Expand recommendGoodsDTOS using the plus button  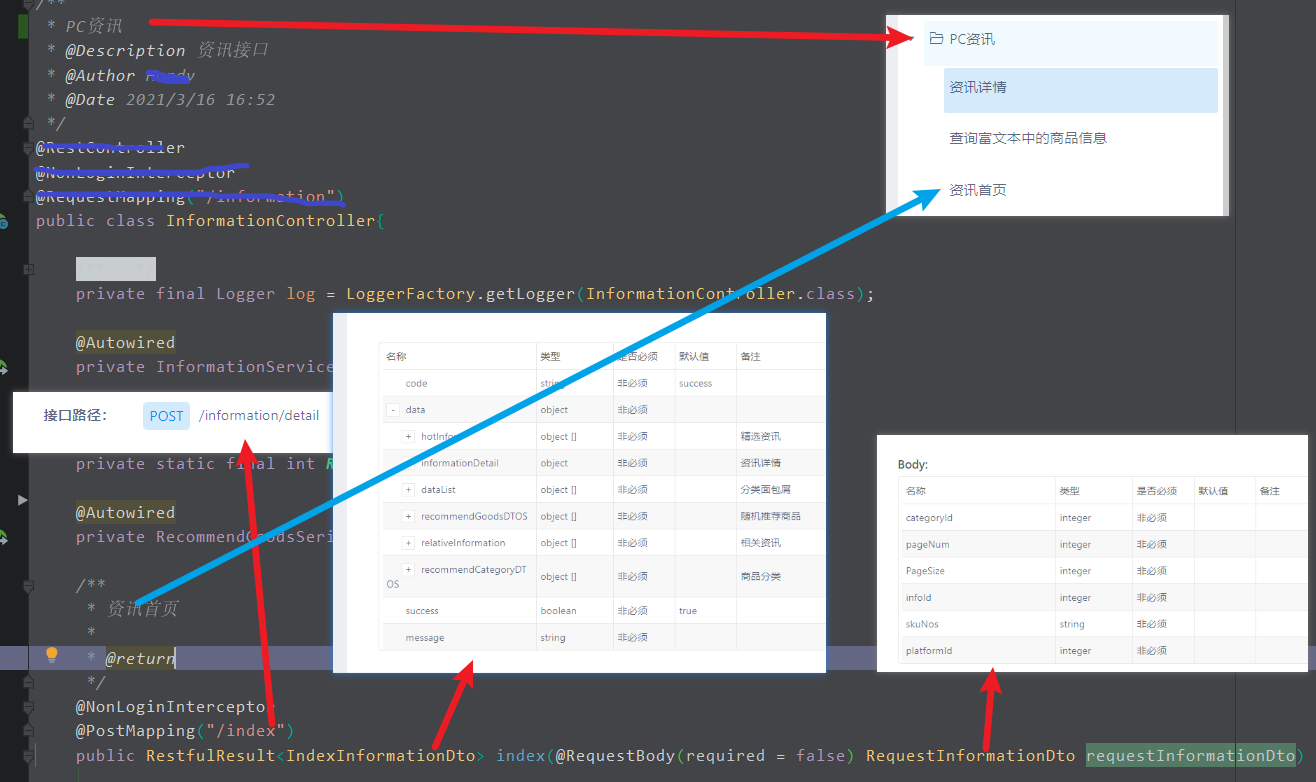407,516
